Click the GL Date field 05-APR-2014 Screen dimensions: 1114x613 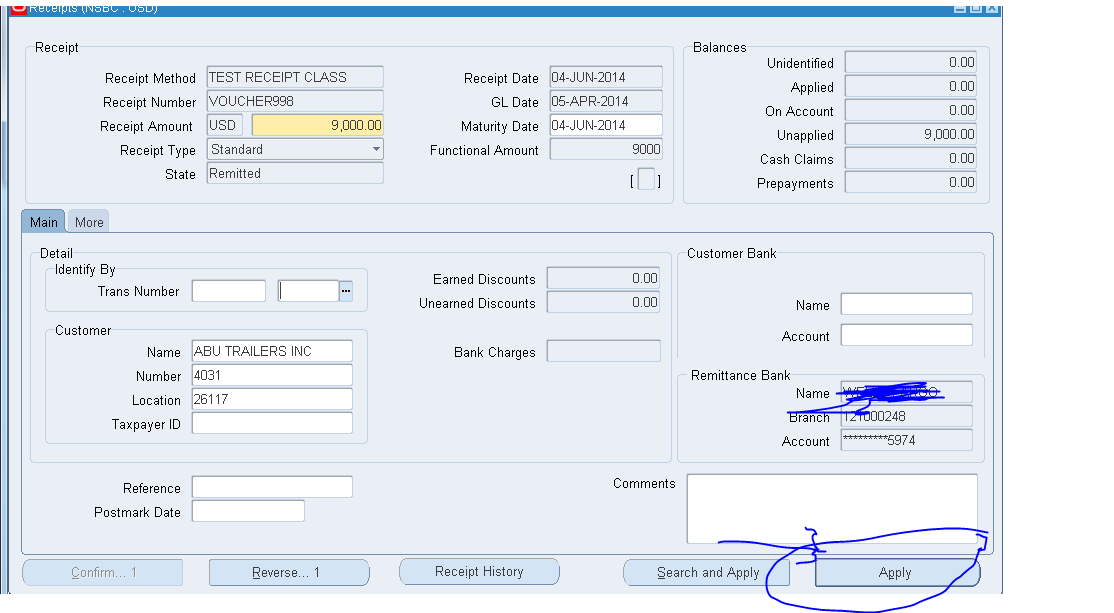(x=606, y=102)
